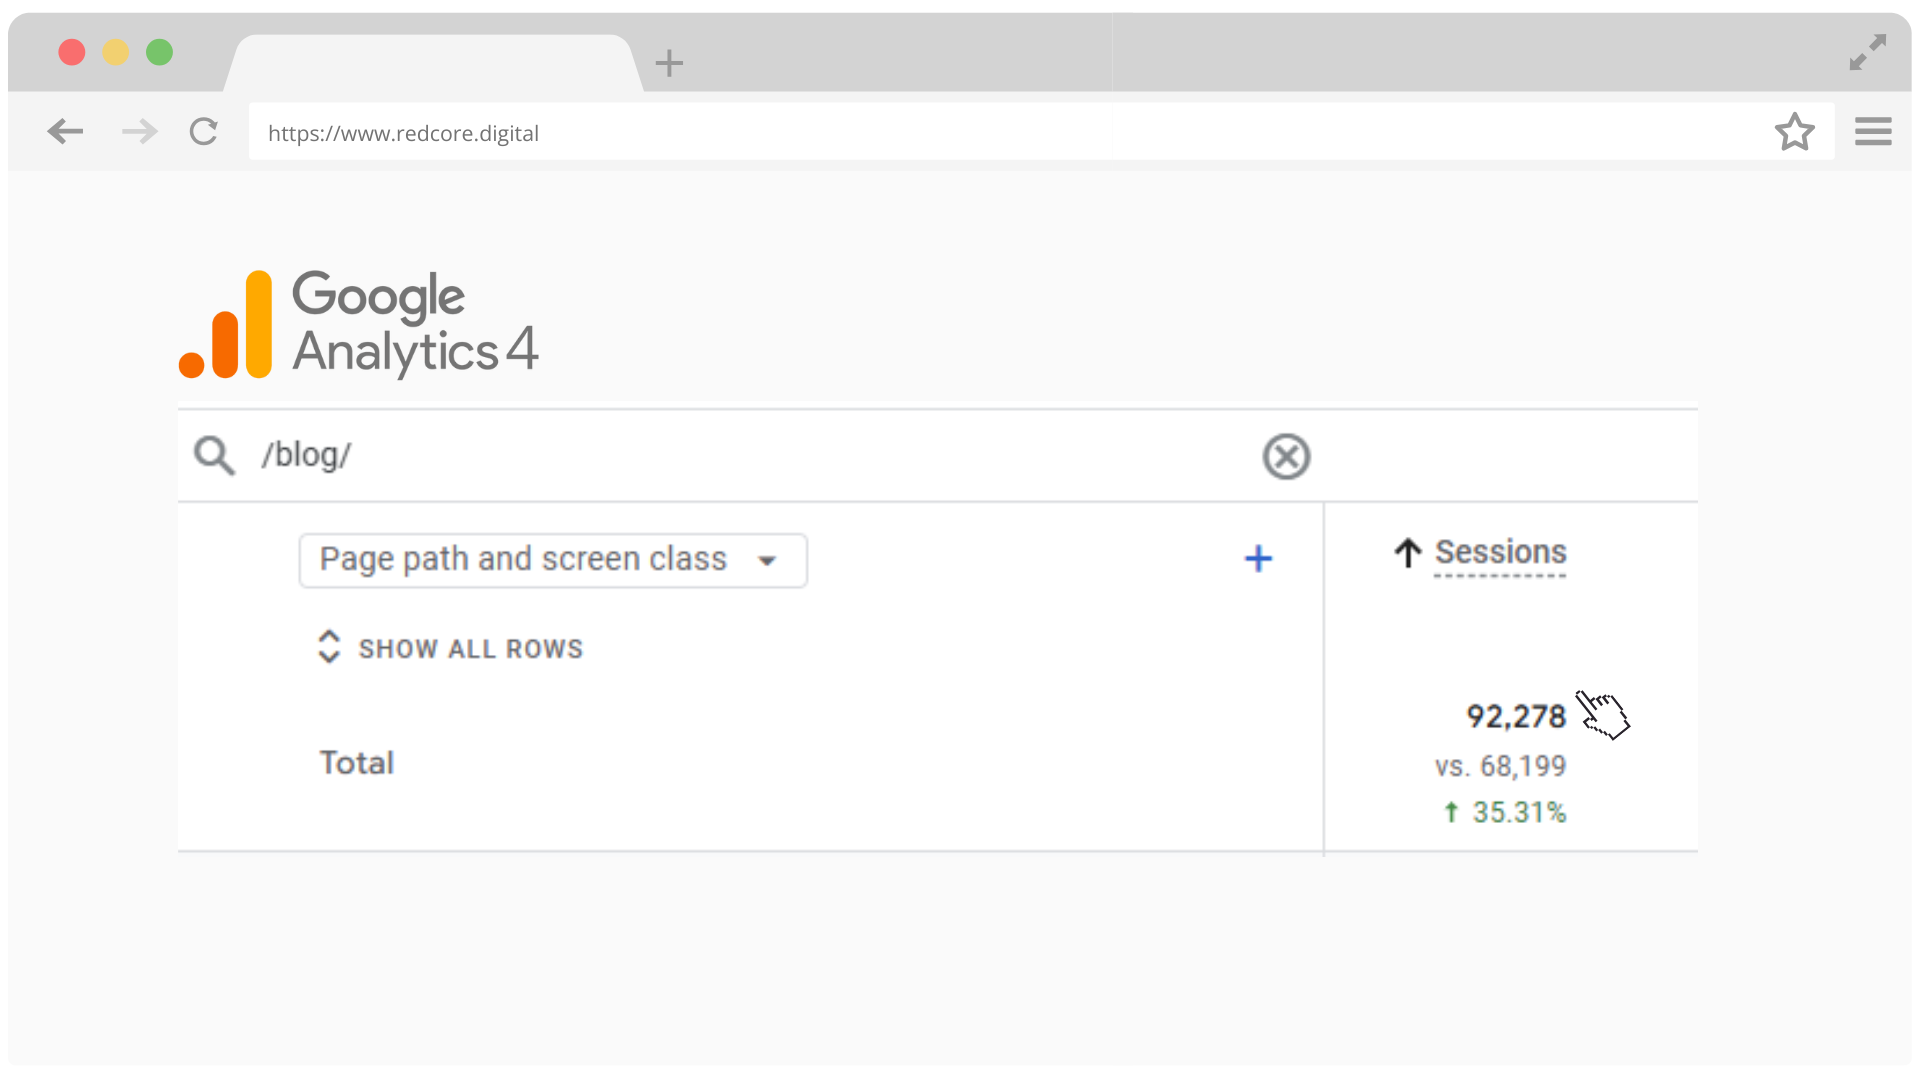Click the search magnifier icon
Viewport: 1920px width, 1080px height.
(x=214, y=456)
